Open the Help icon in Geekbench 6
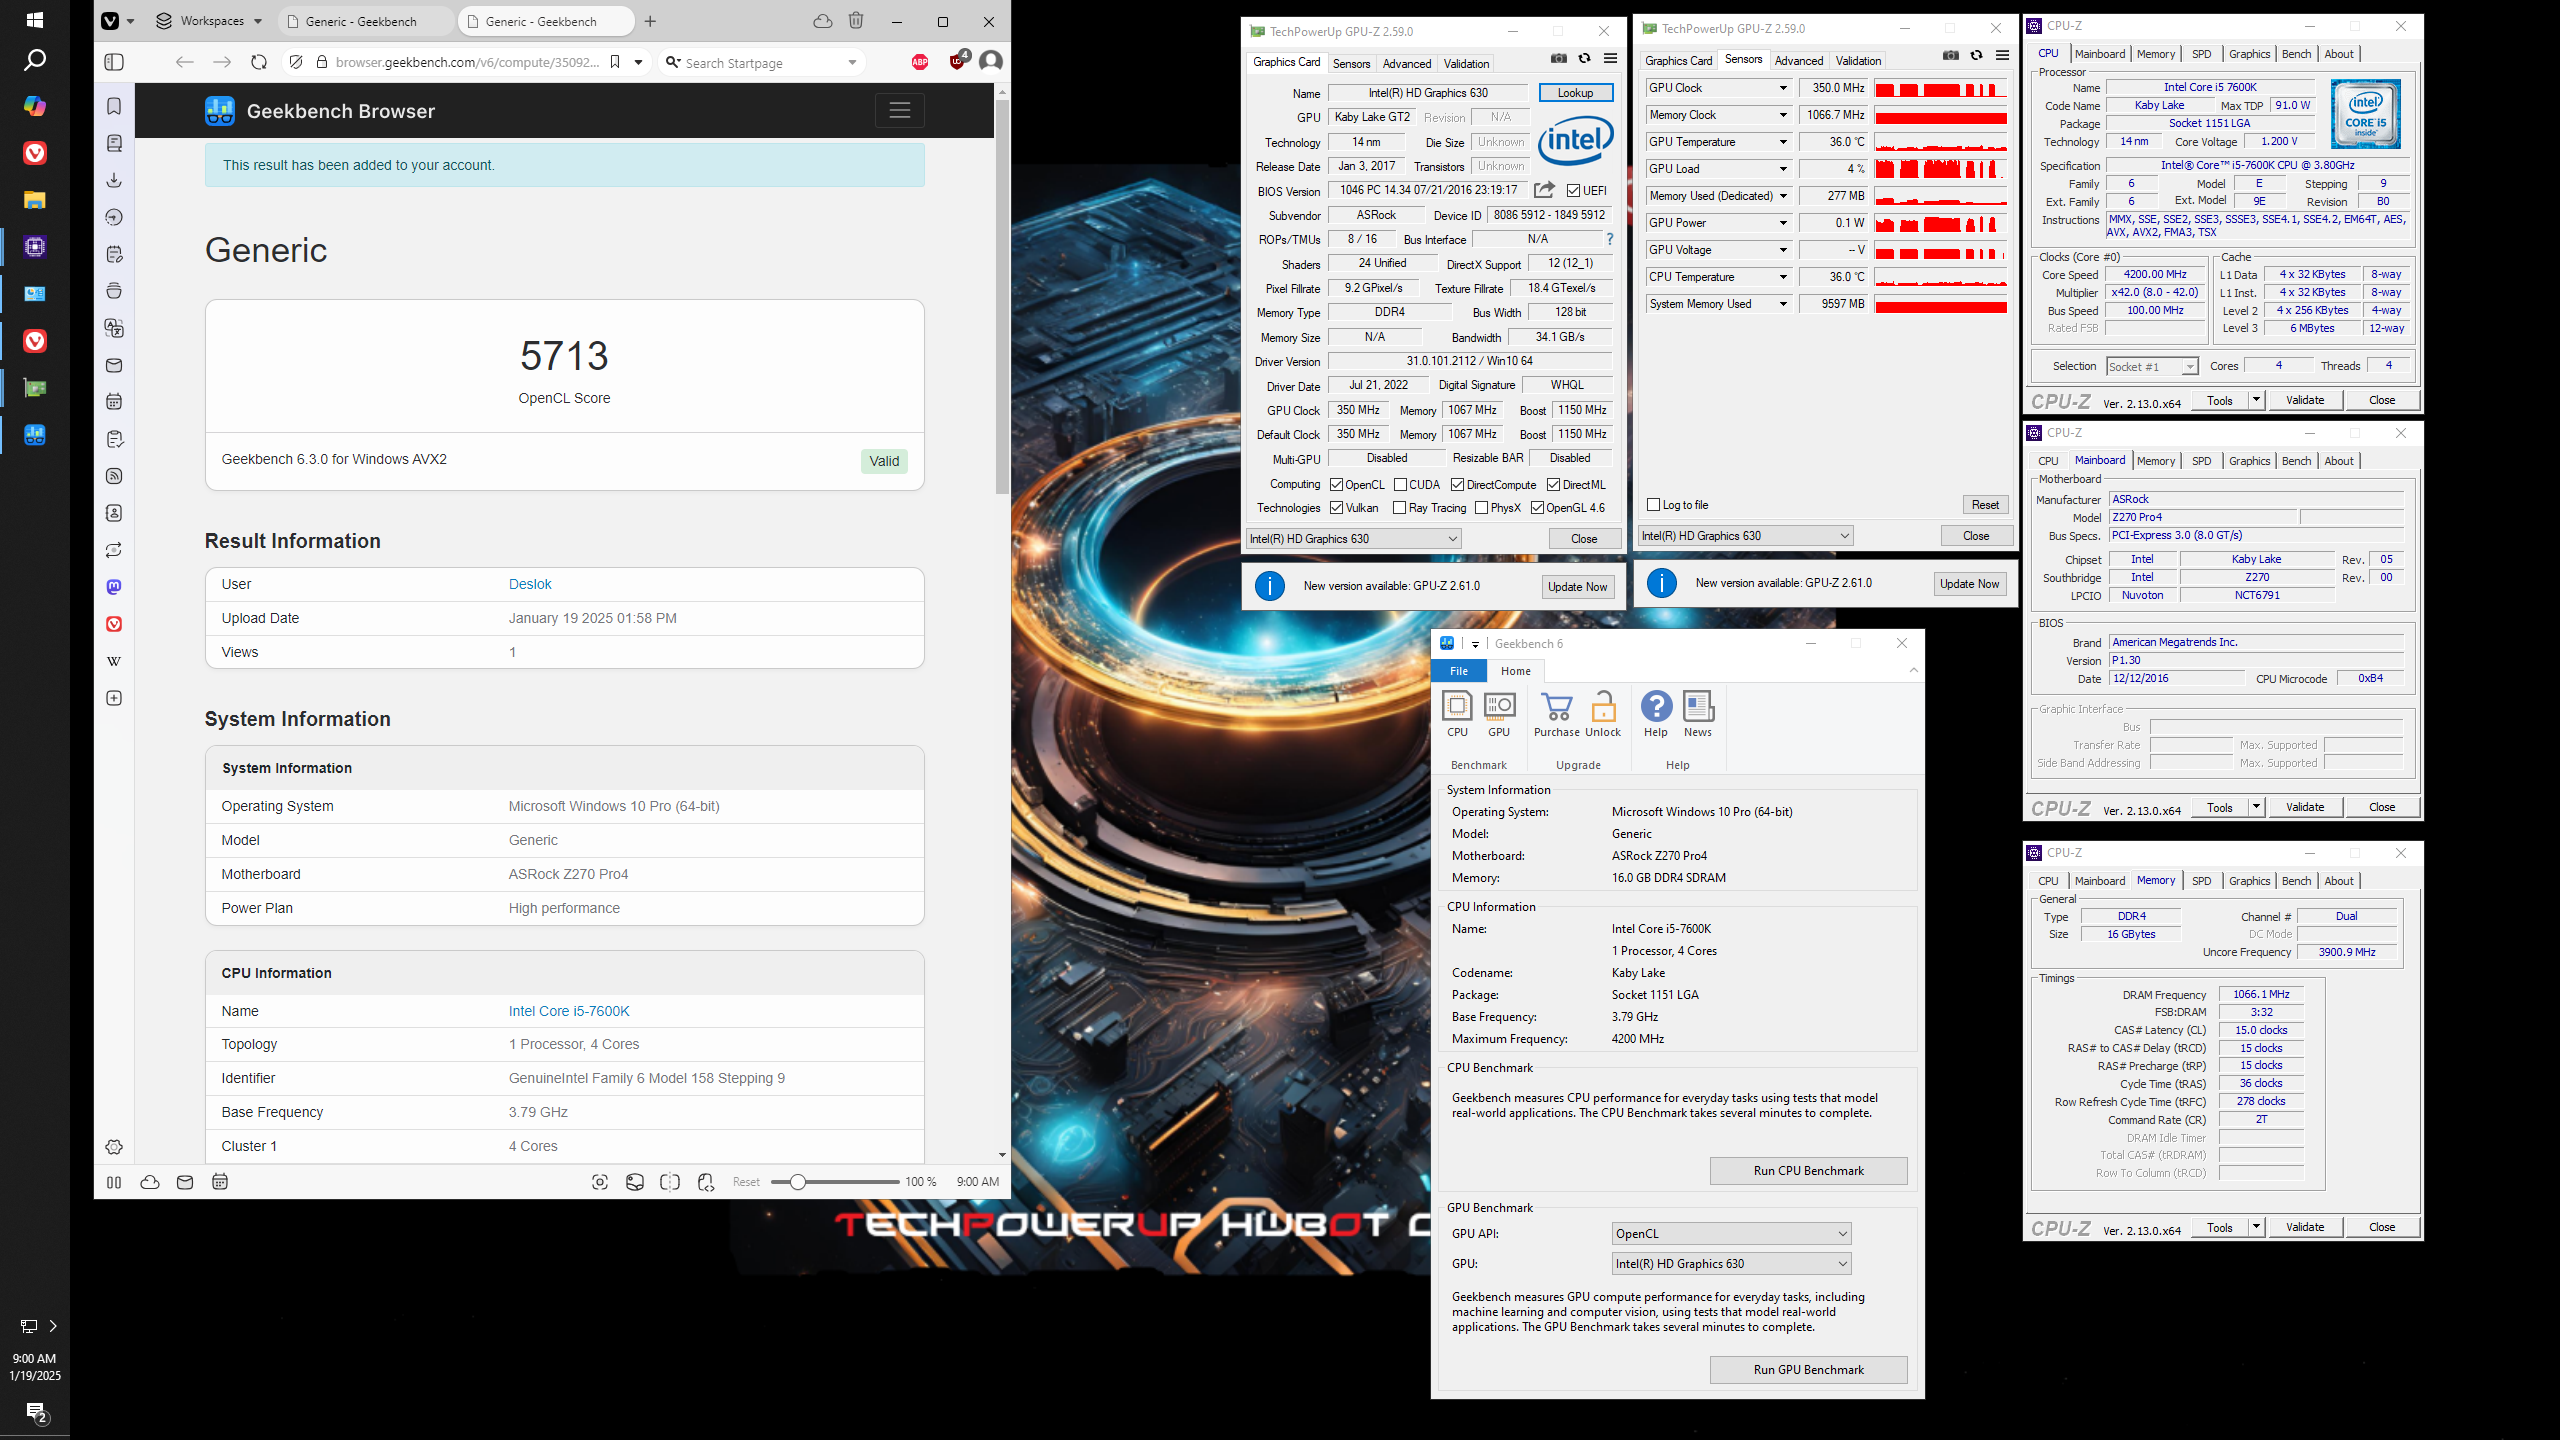Viewport: 2560px width, 1440px height. tap(1656, 714)
